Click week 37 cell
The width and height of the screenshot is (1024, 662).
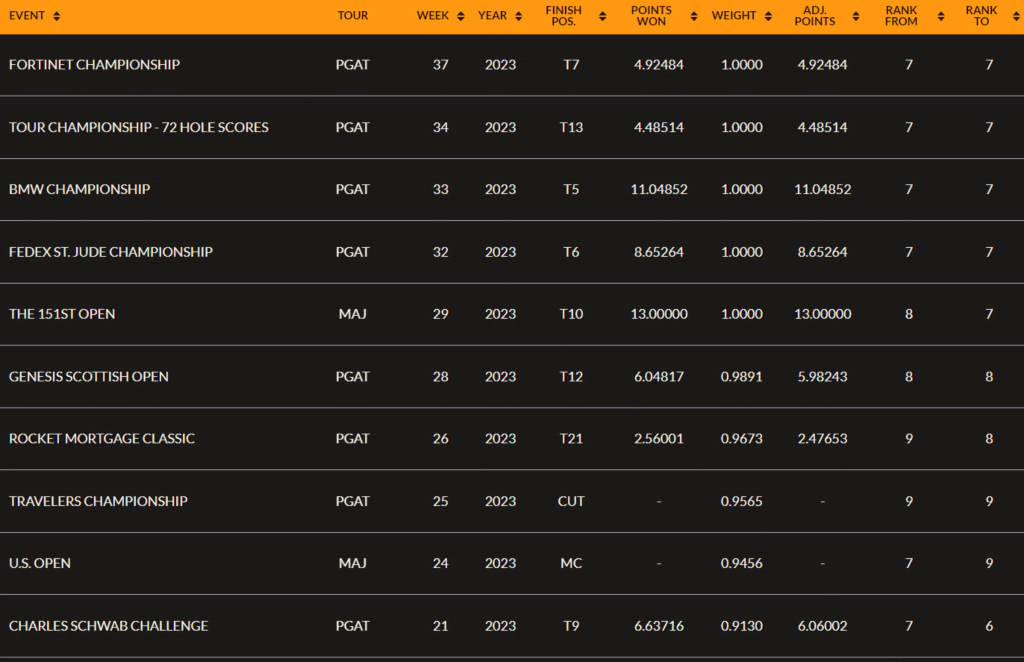pos(441,65)
